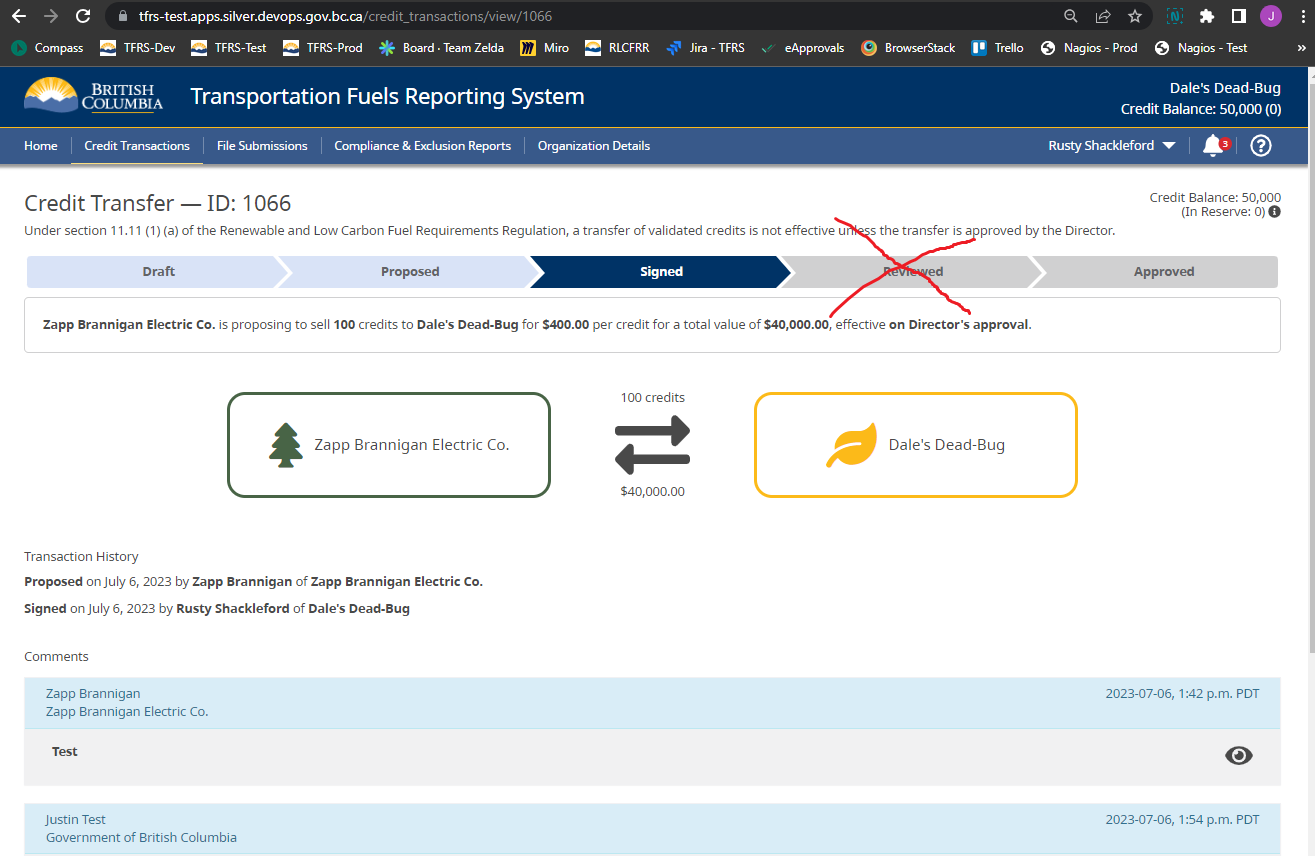Open the Compass bookmark

click(48, 48)
